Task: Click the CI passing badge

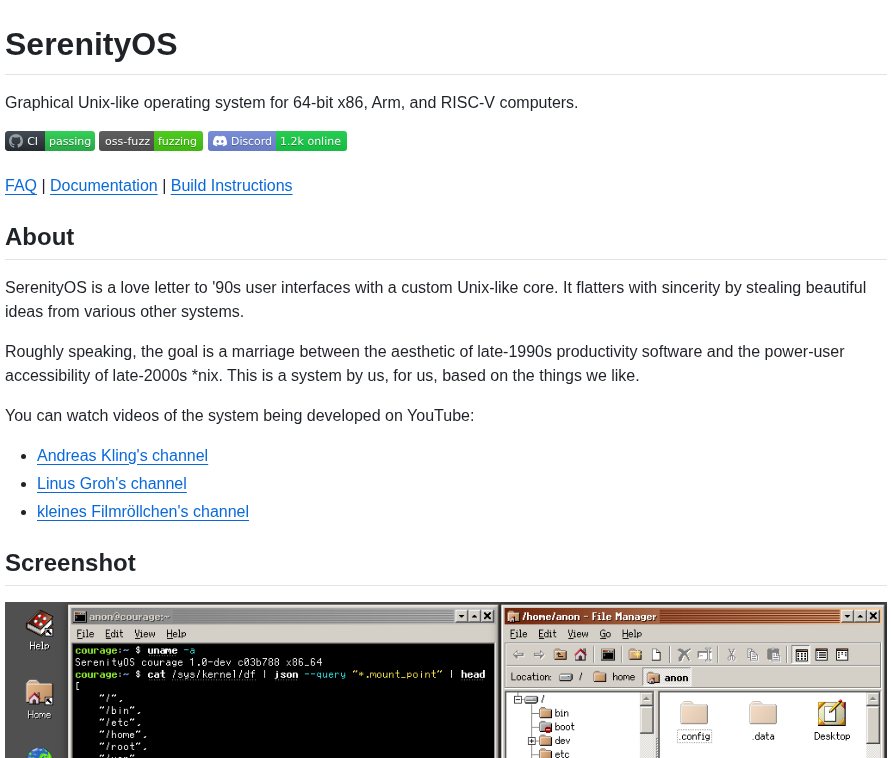Action: 50,141
